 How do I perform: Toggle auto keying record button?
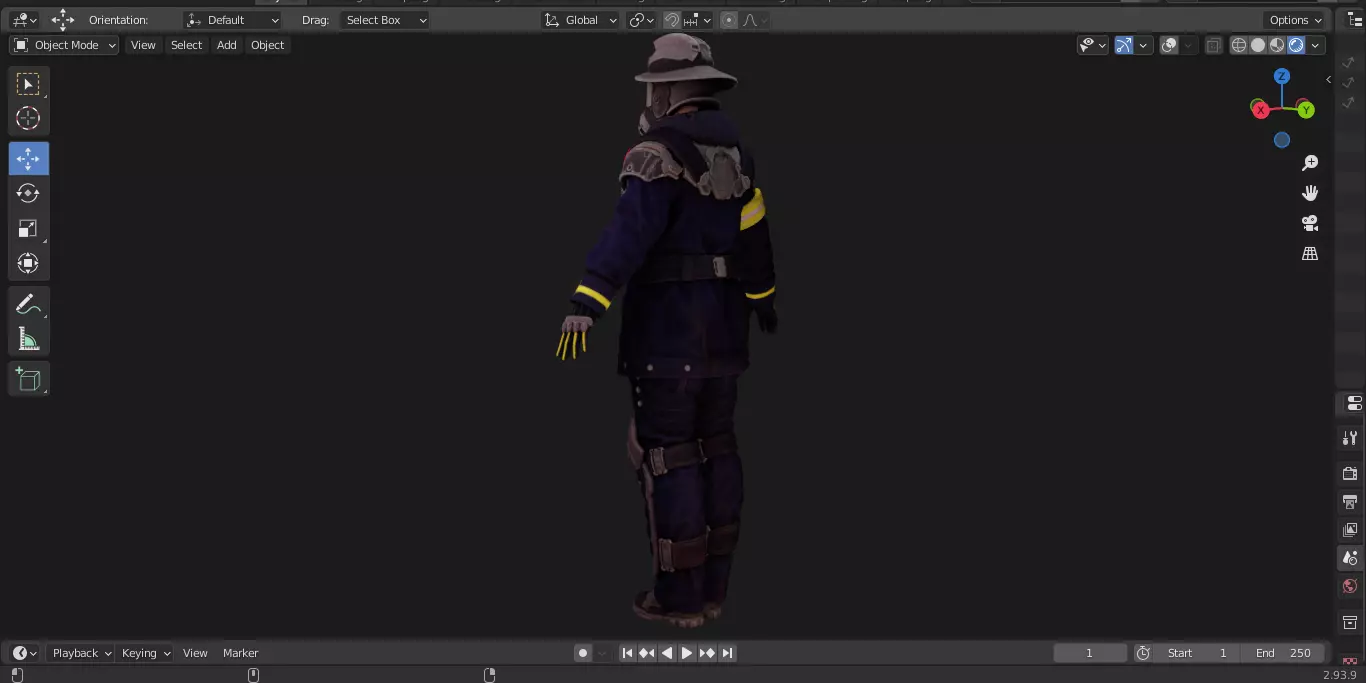[583, 653]
